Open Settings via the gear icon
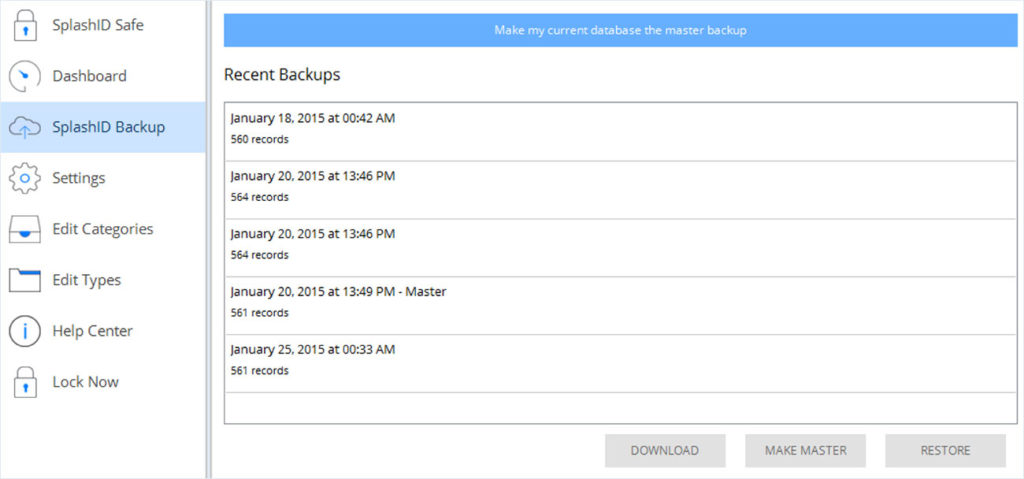Image resolution: width=1024 pixels, height=479 pixels. (x=25, y=178)
